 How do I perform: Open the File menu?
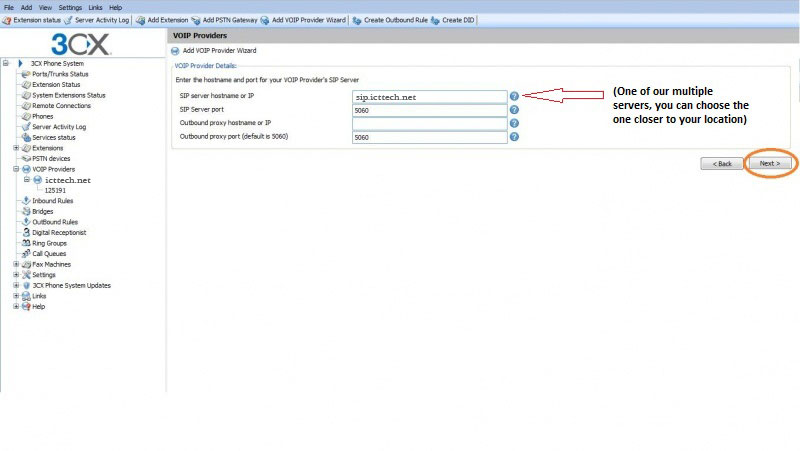[x=9, y=7]
